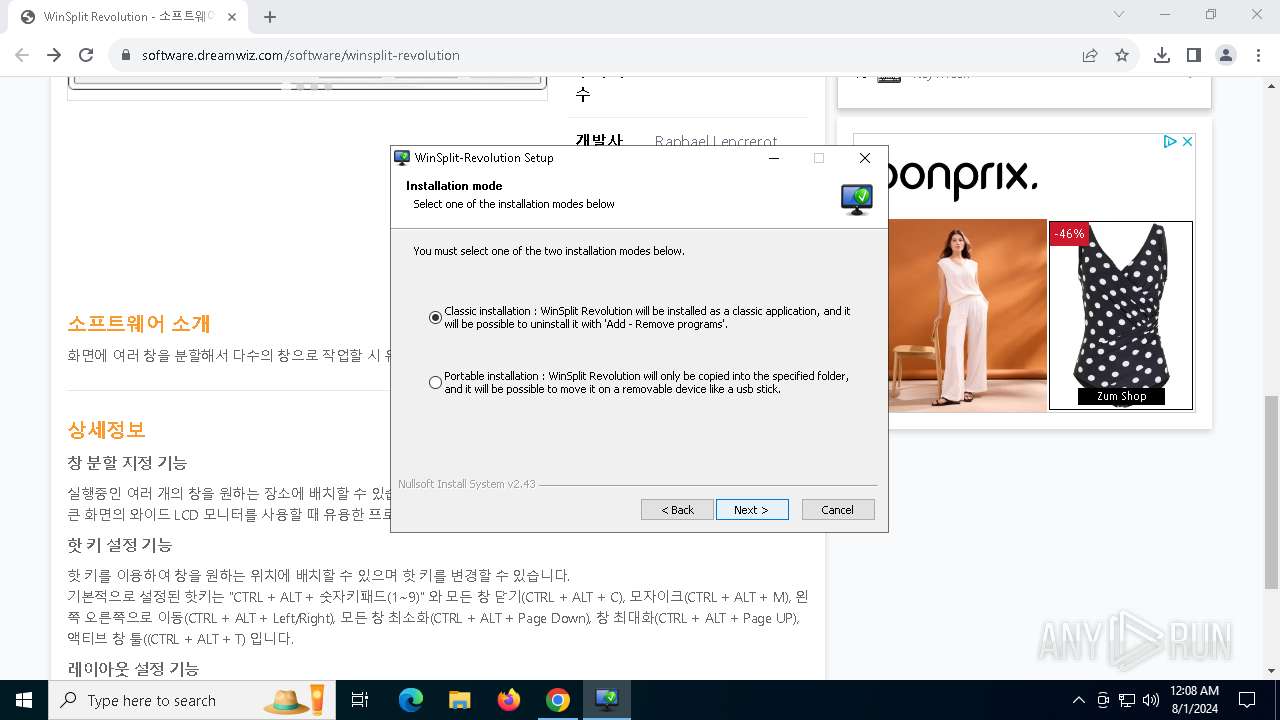1280x720 pixels.
Task: Open File Explorer from the taskbar
Action: click(x=459, y=700)
